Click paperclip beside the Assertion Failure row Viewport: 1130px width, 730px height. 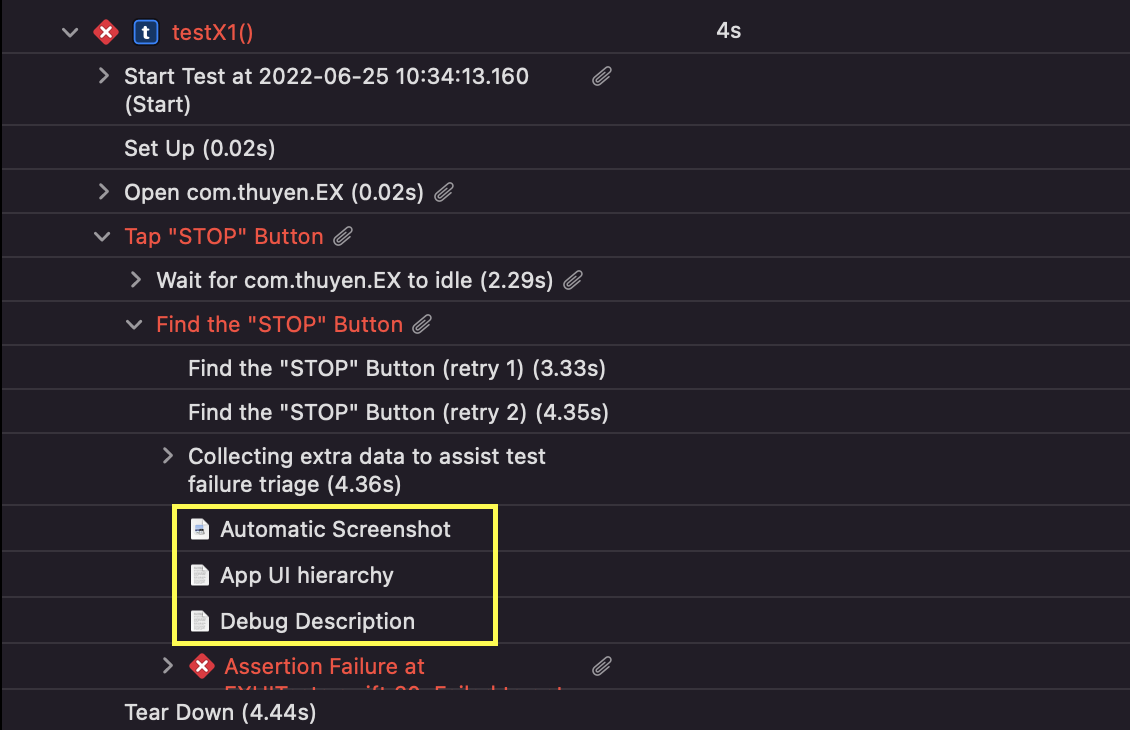[601, 666]
